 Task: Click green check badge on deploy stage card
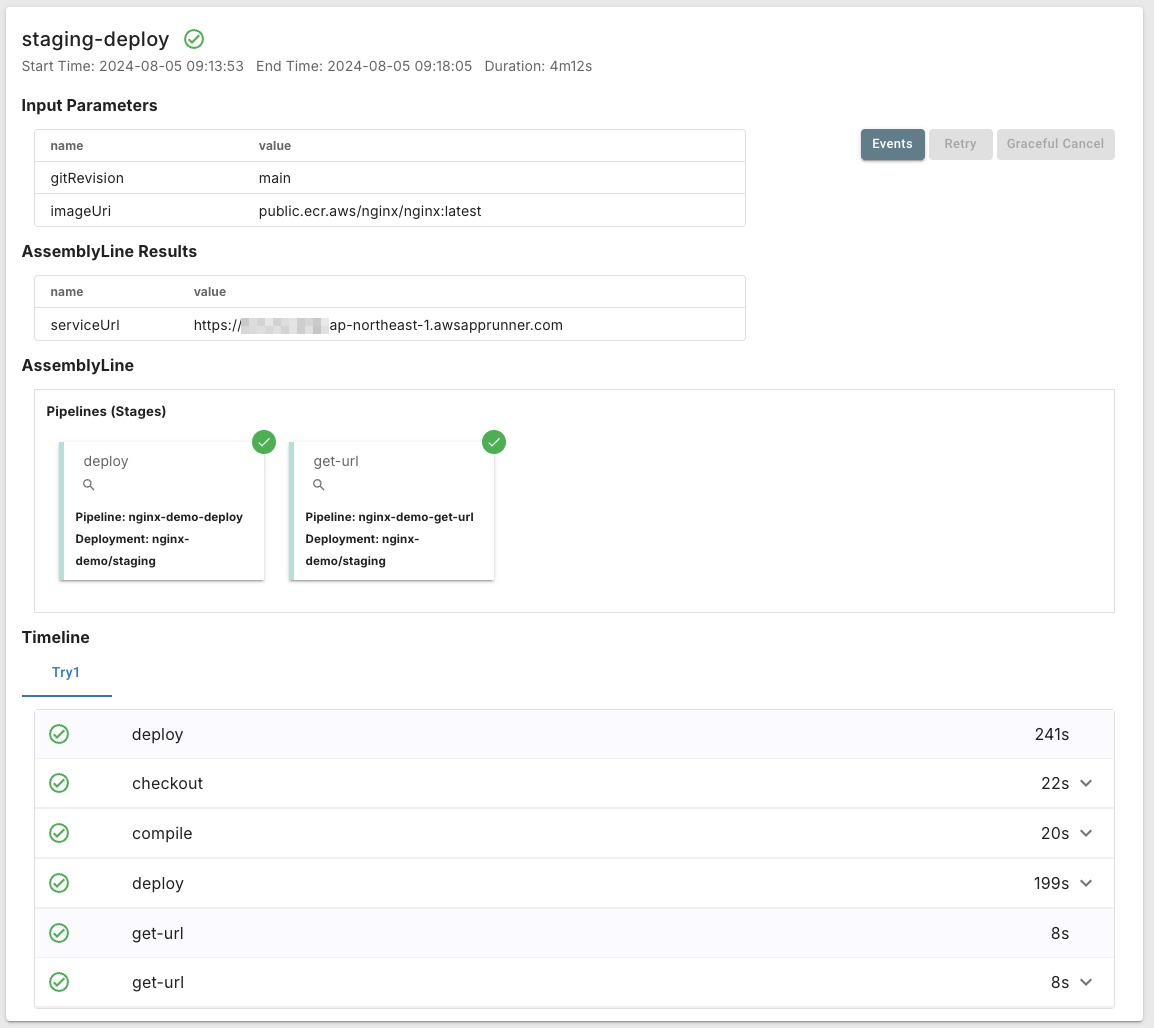pos(264,442)
